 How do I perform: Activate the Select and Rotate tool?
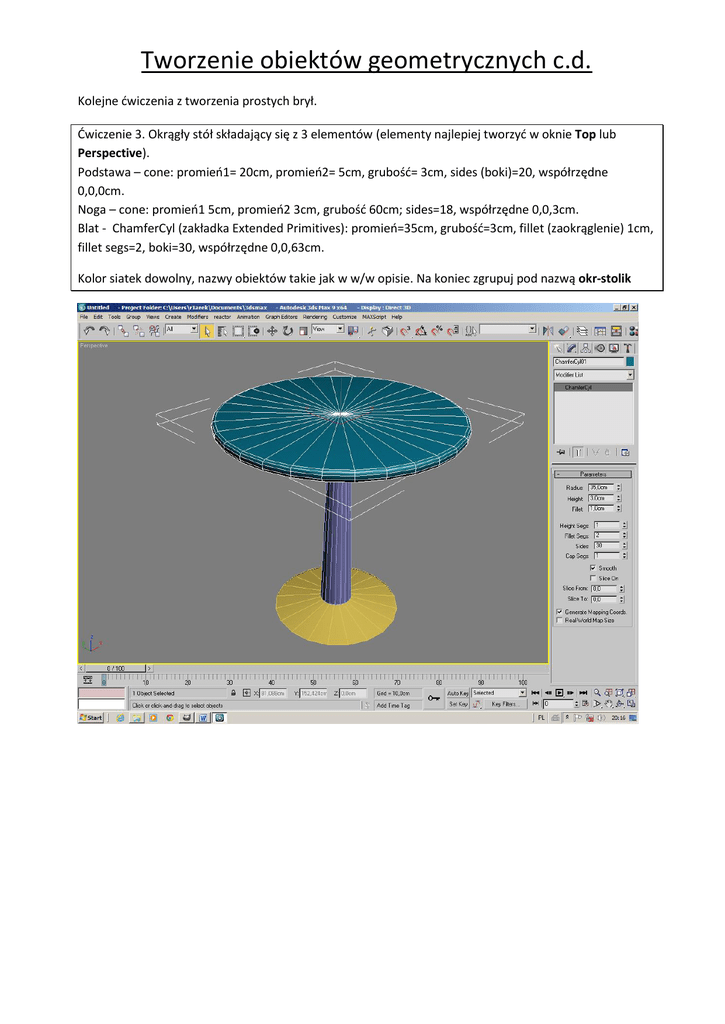pyautogui.click(x=288, y=329)
